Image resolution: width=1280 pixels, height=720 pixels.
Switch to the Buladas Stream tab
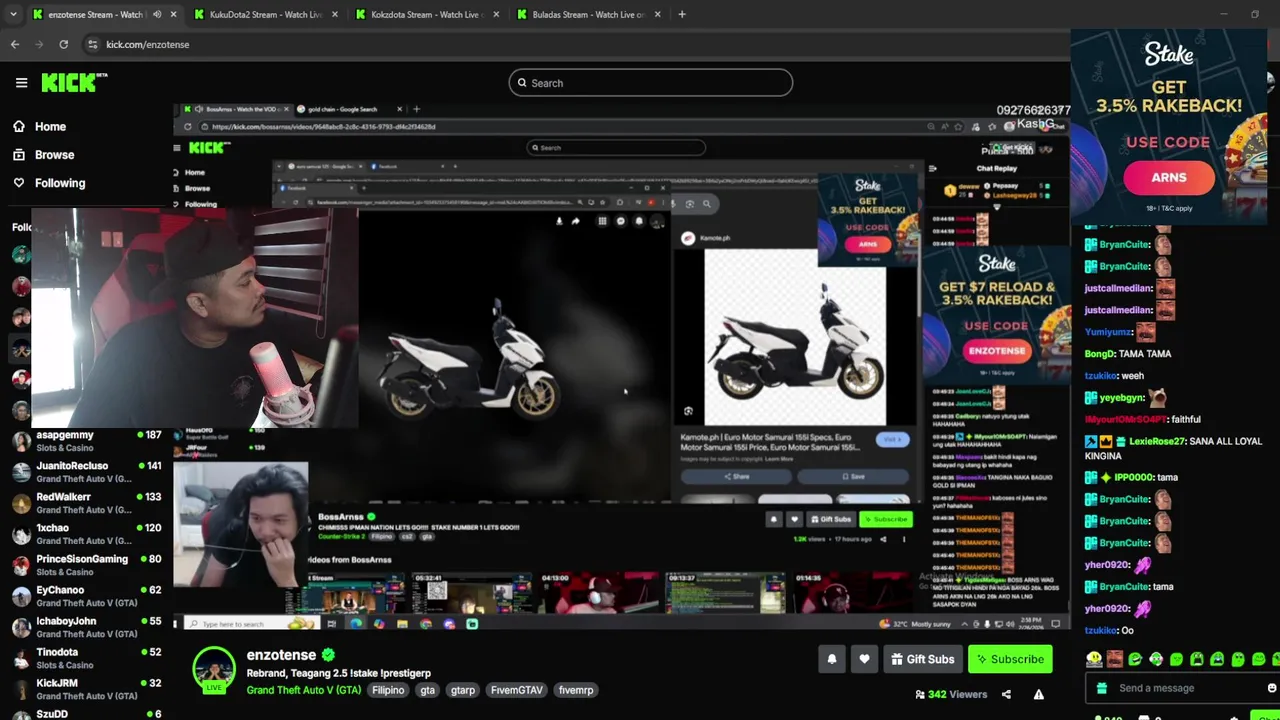(588, 15)
